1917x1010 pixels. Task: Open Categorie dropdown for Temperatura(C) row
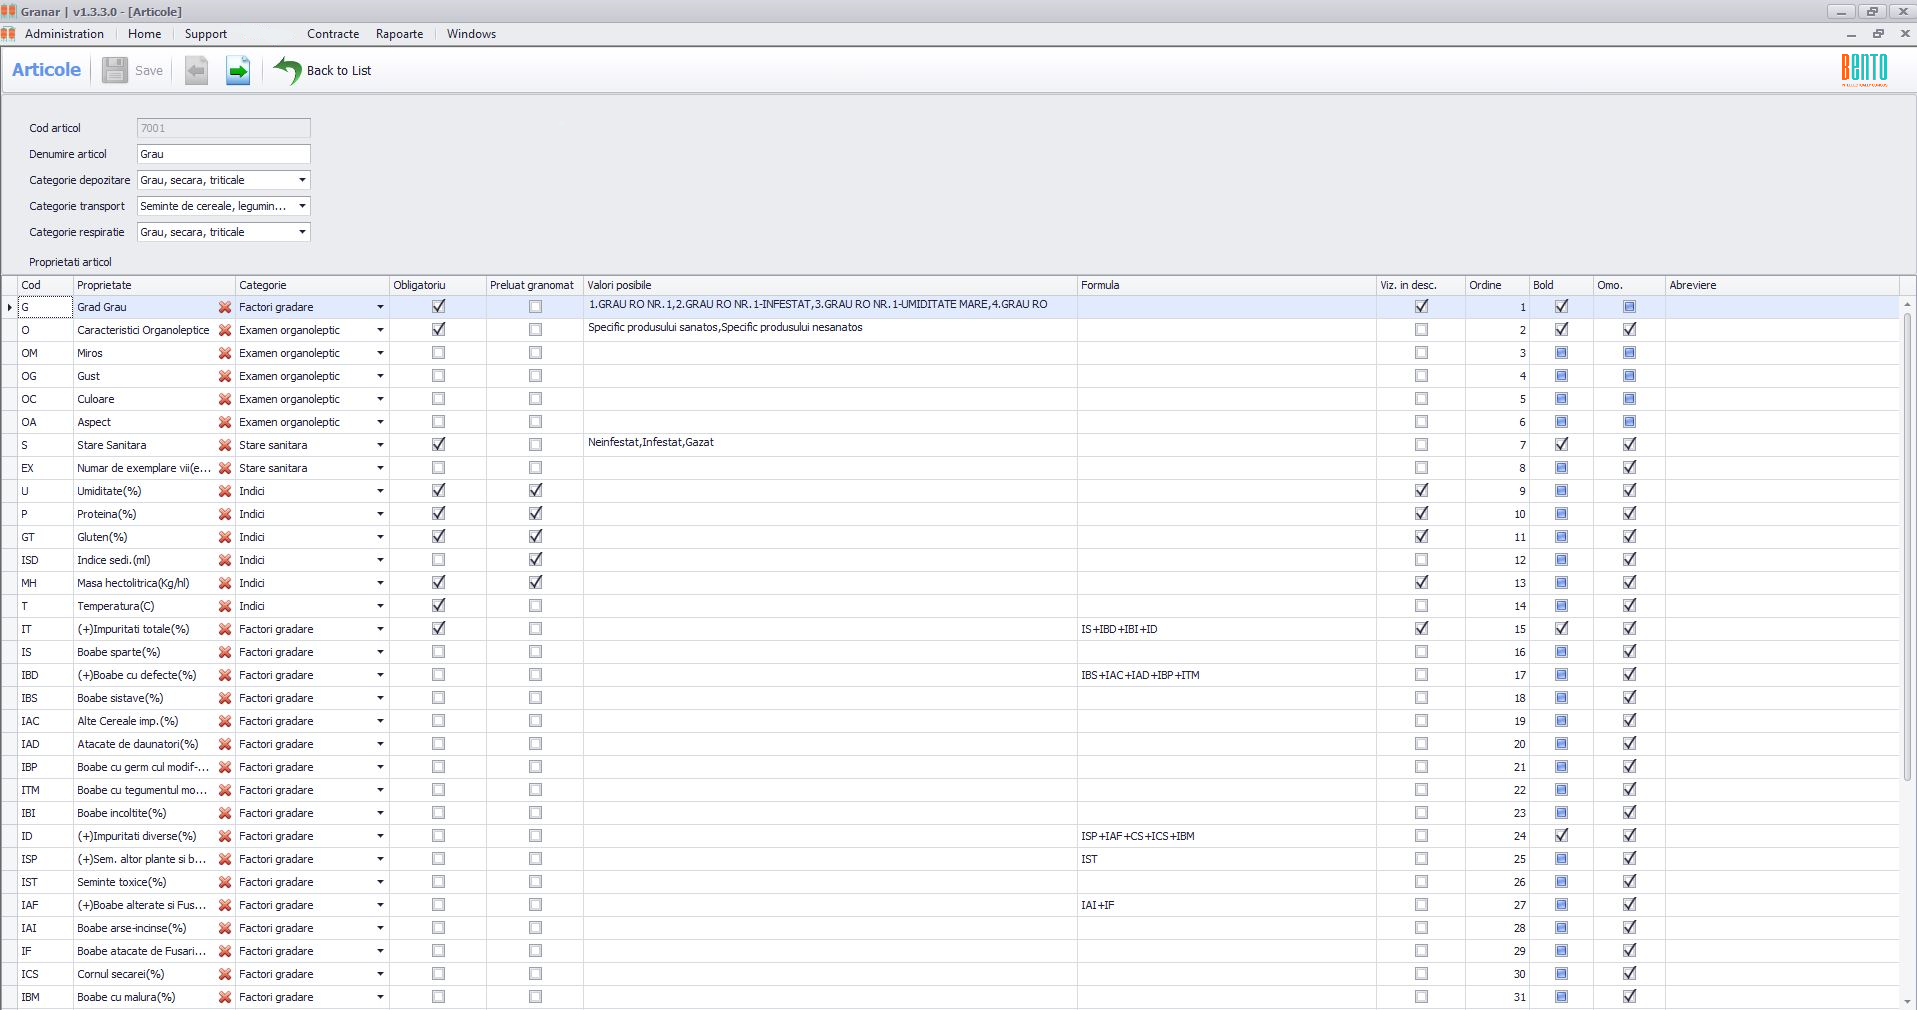click(x=380, y=606)
